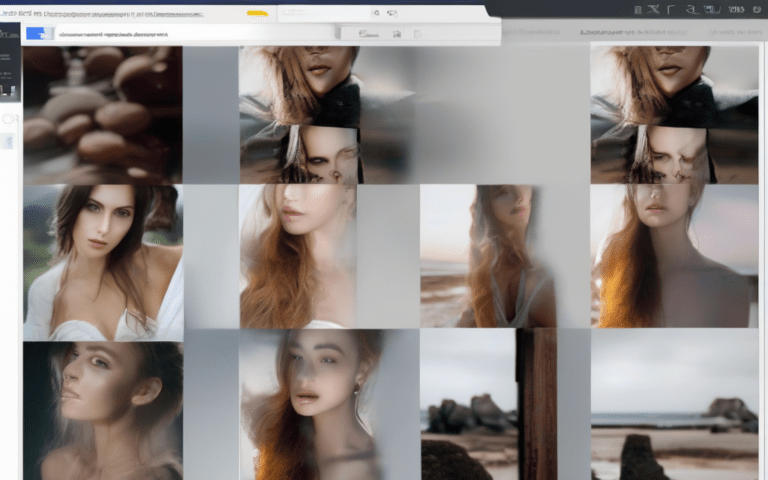
Task: Click the icon right of the search magnifier
Action: pos(391,13)
